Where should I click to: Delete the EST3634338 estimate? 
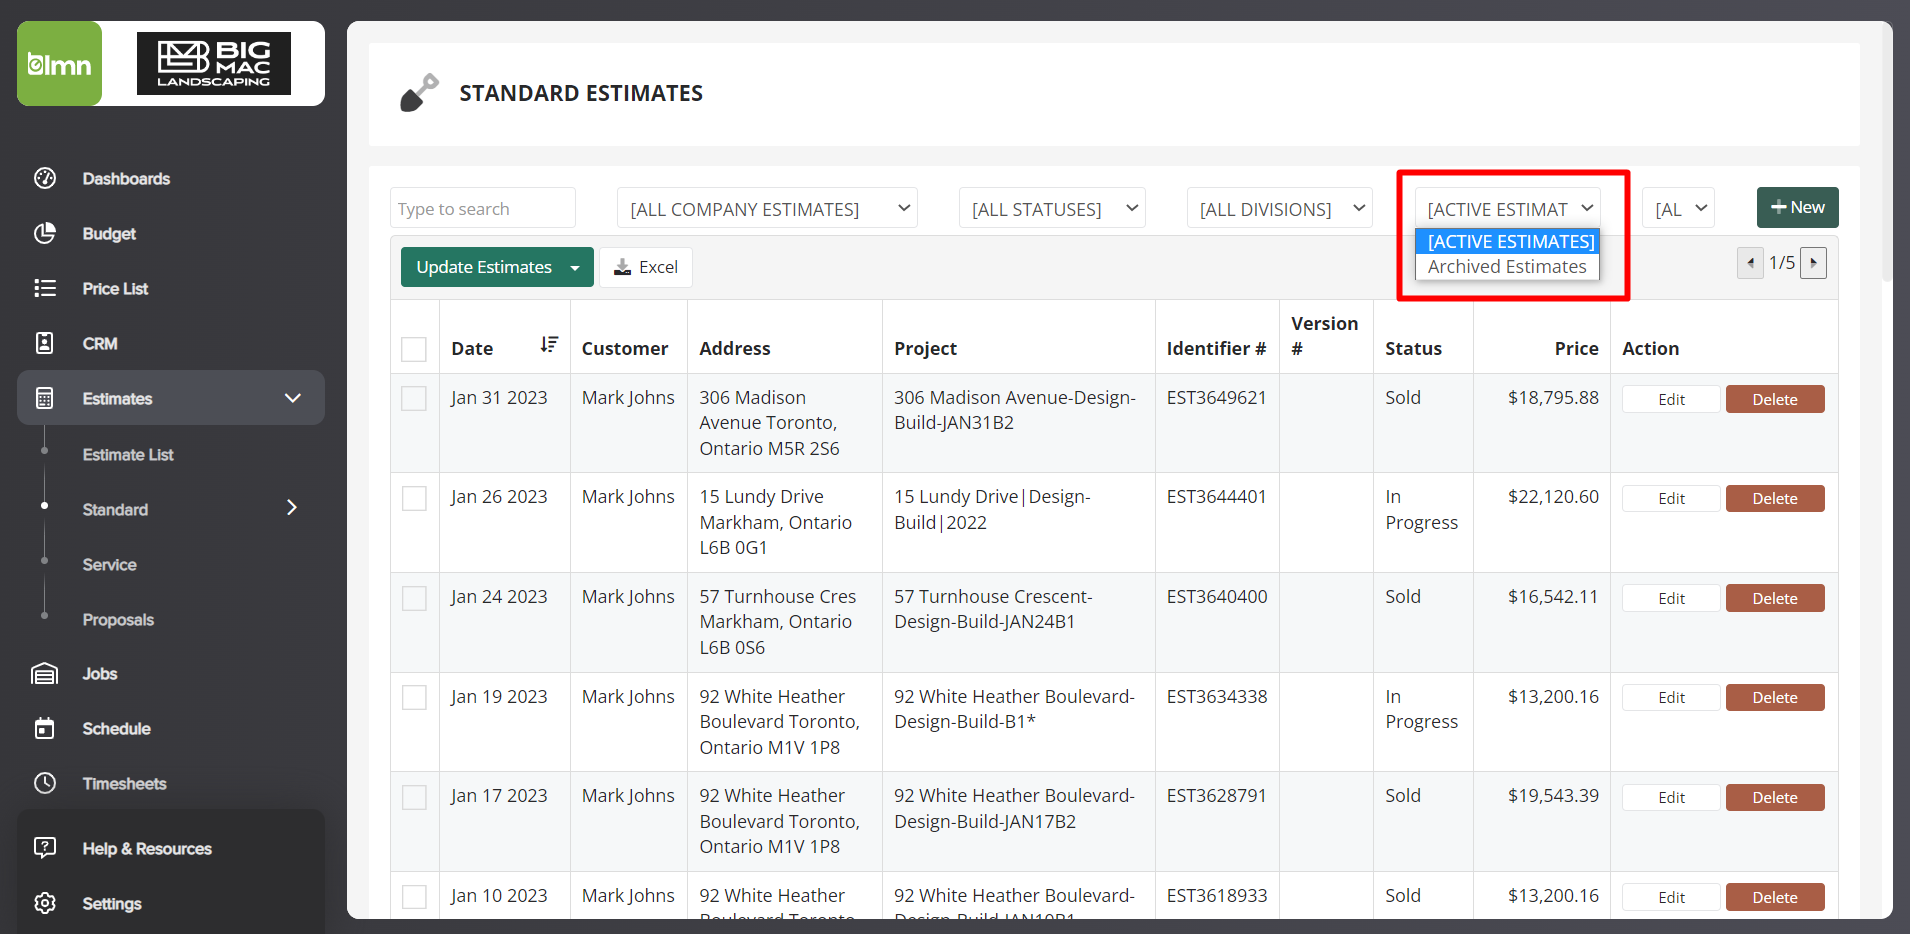[x=1775, y=697]
